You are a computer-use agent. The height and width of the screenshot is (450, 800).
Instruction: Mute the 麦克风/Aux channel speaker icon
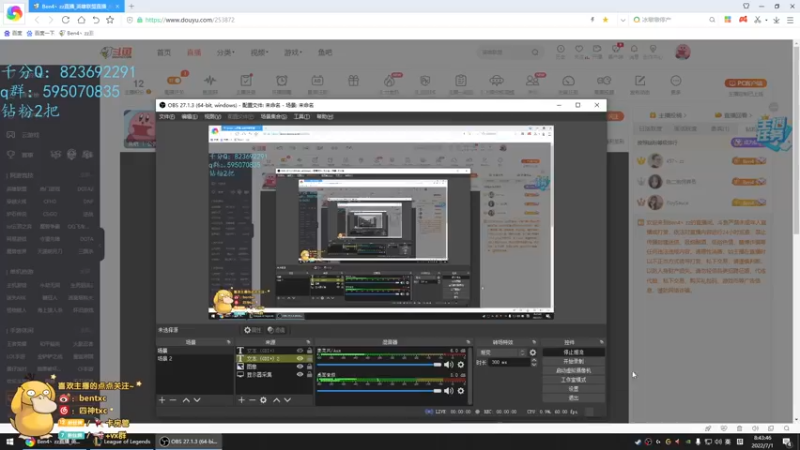pyautogui.click(x=448, y=364)
